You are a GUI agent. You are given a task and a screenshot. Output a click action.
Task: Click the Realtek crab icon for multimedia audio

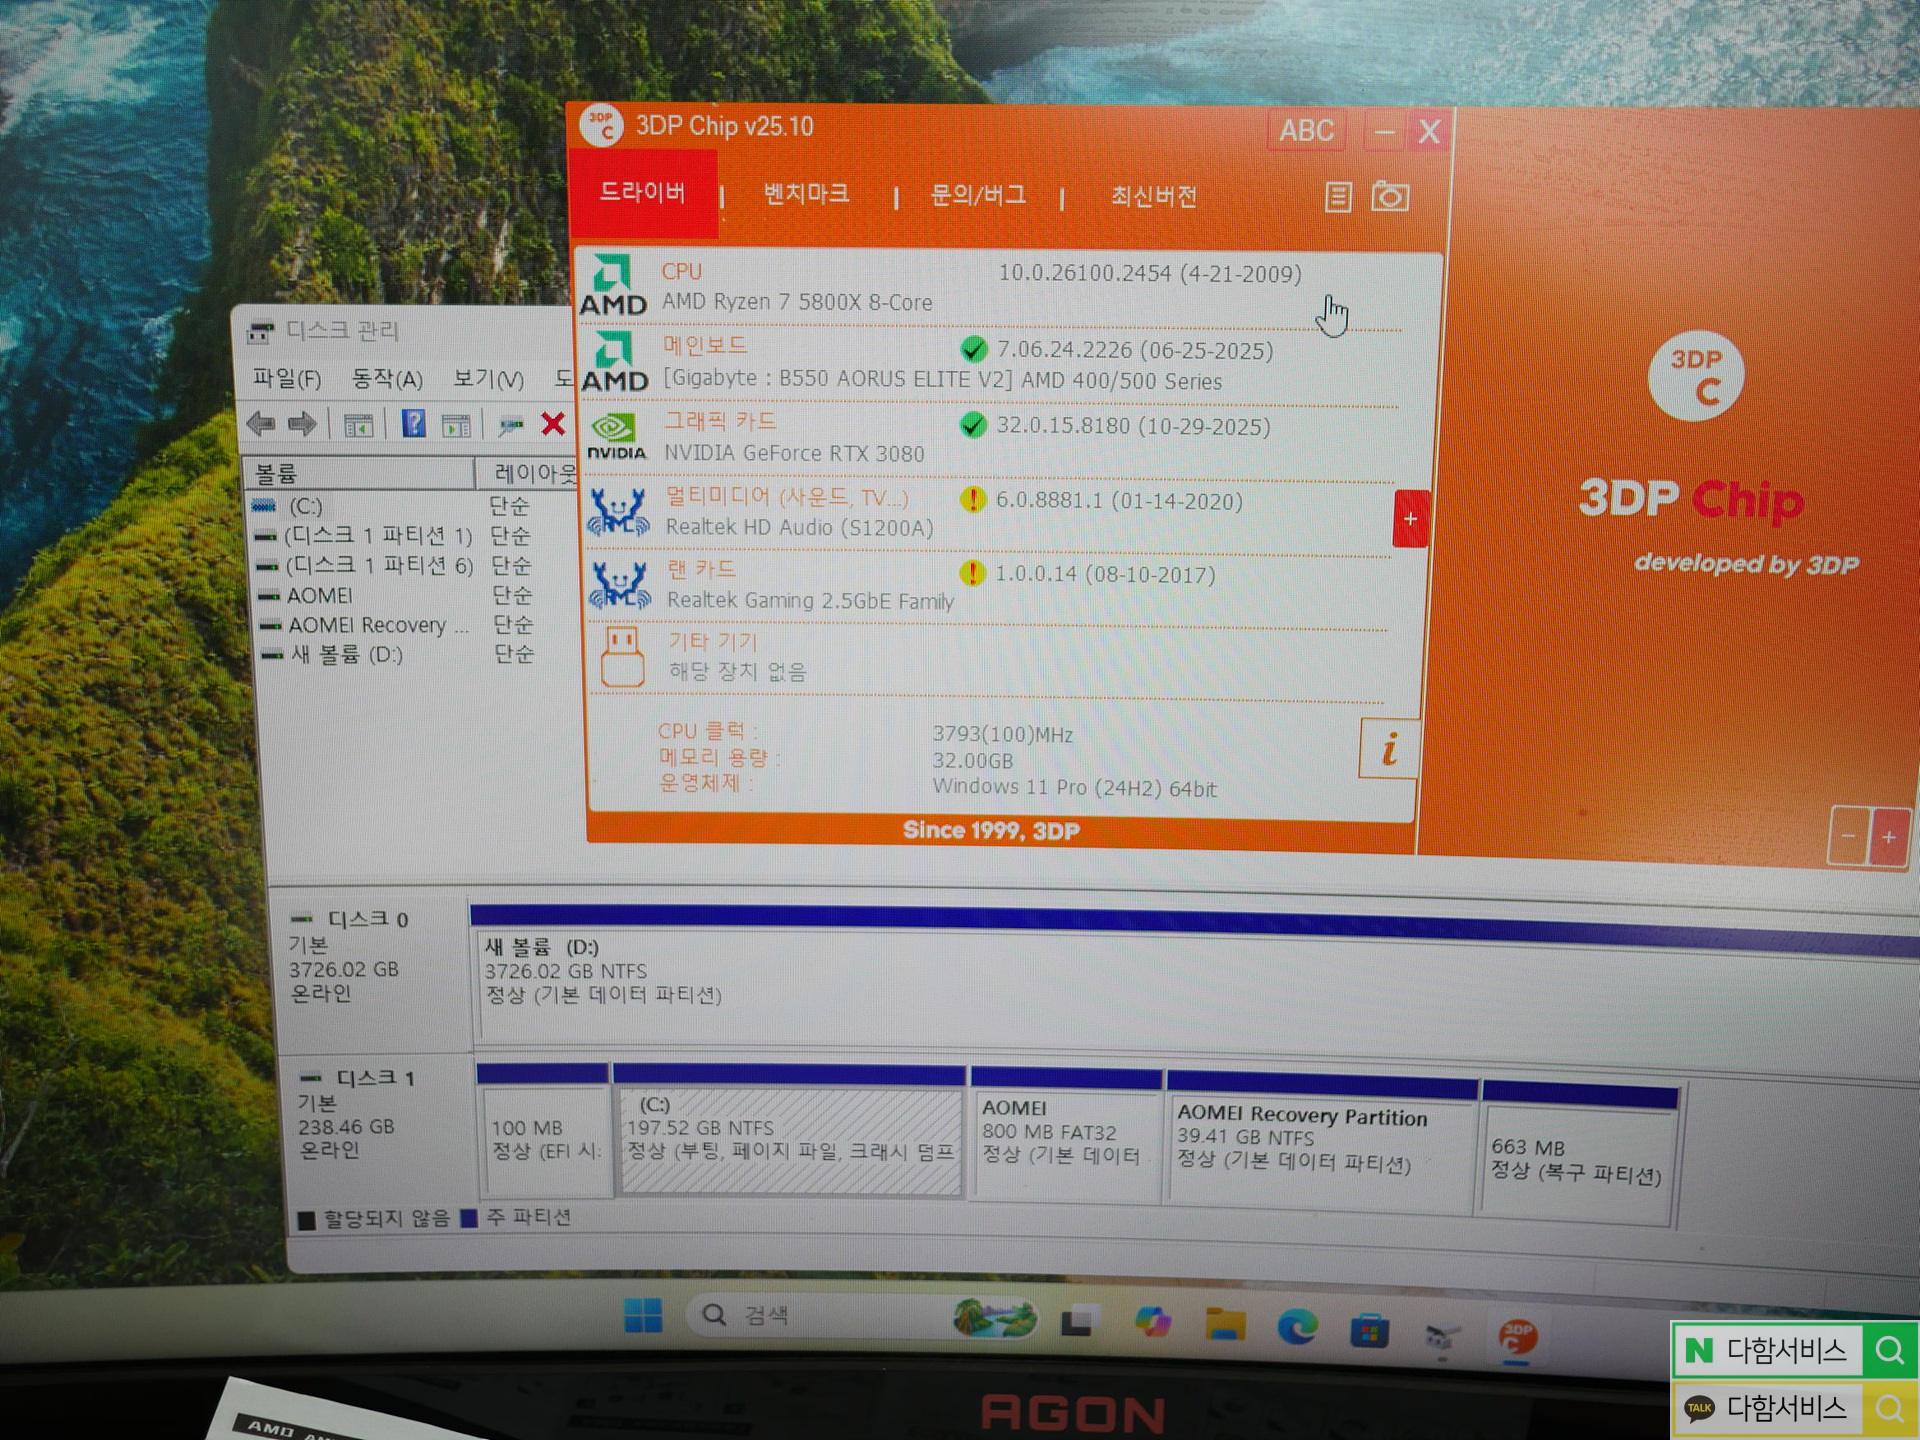618,511
